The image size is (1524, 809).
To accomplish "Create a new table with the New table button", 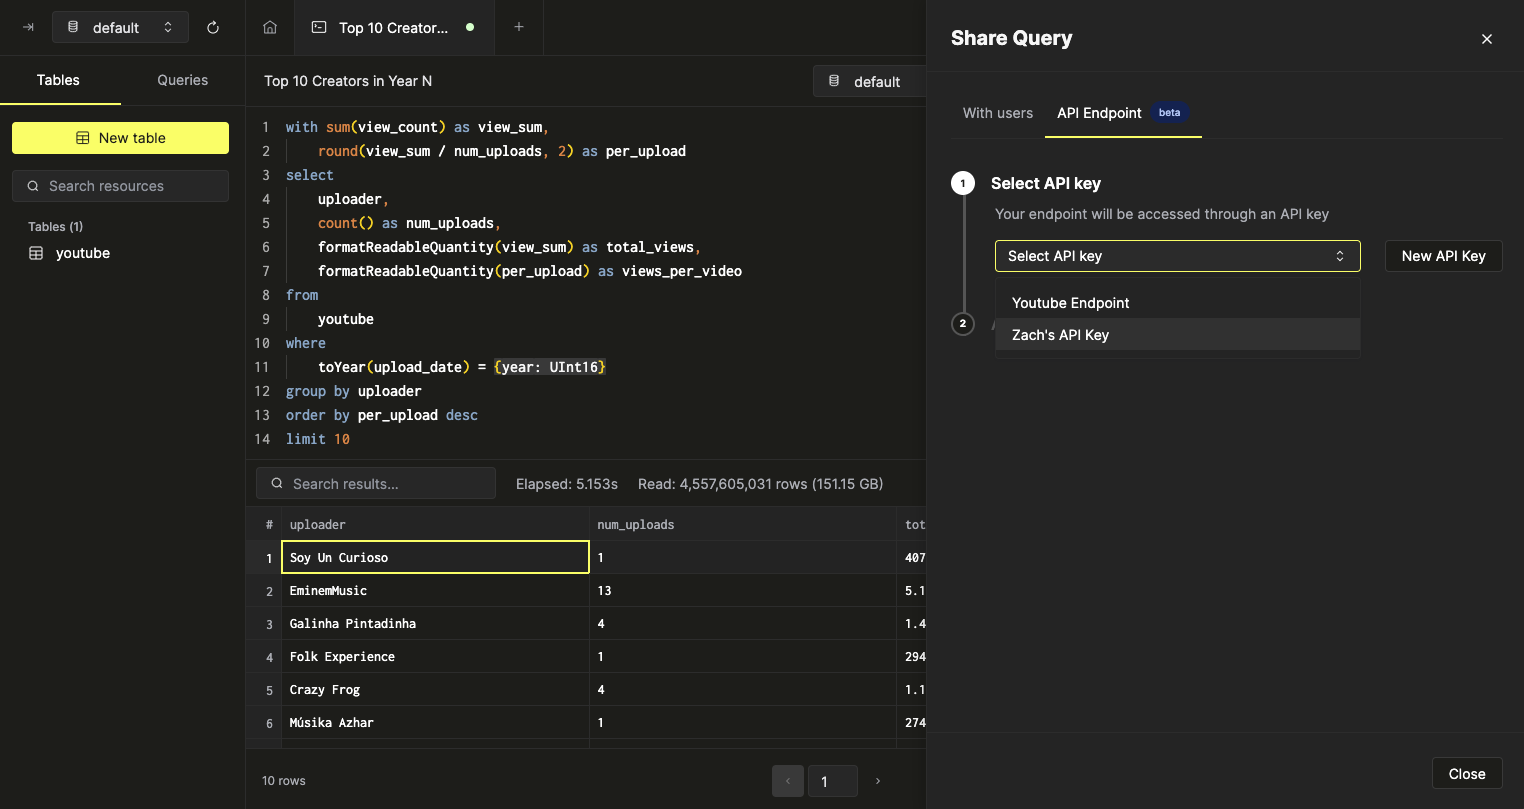I will [120, 138].
